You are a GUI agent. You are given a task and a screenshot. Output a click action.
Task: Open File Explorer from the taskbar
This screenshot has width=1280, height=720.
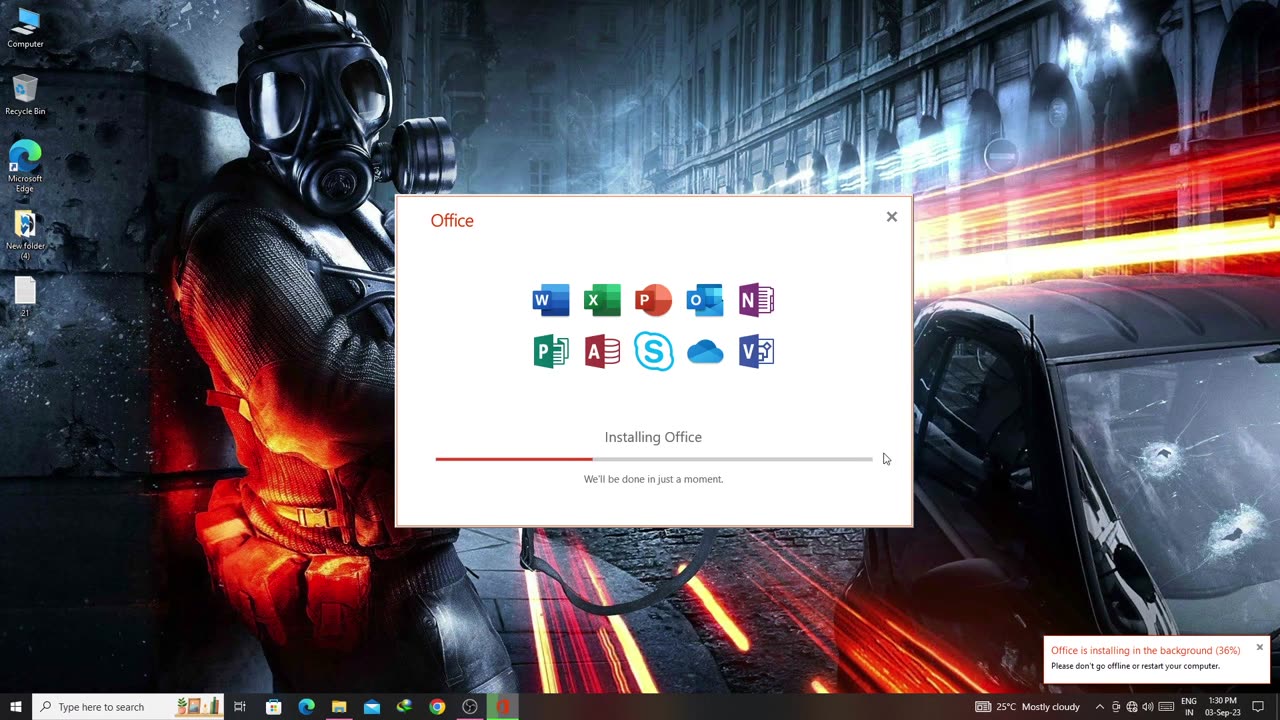coord(339,707)
